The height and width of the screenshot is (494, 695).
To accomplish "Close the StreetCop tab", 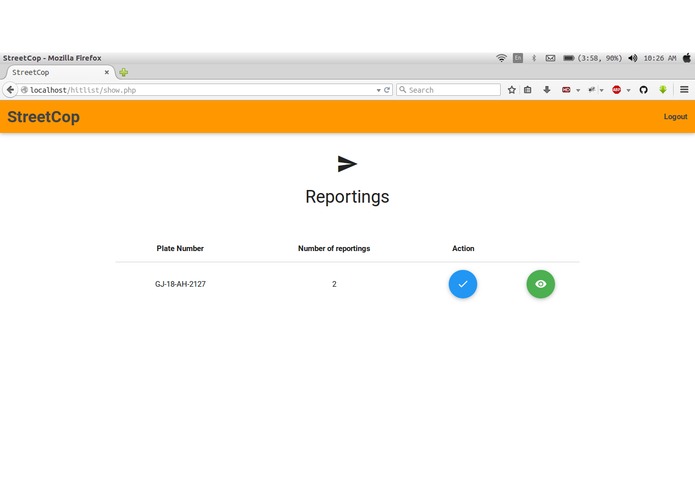I will point(106,72).
